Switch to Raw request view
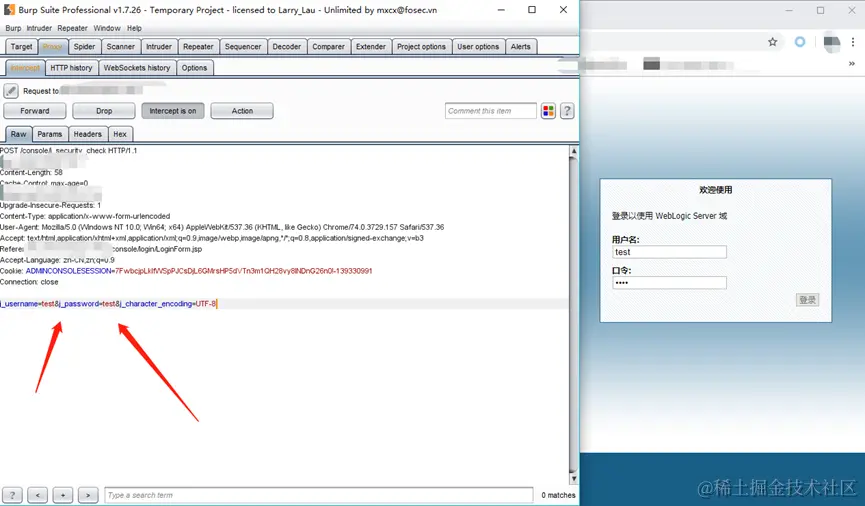The height and width of the screenshot is (506, 865). [x=18, y=134]
